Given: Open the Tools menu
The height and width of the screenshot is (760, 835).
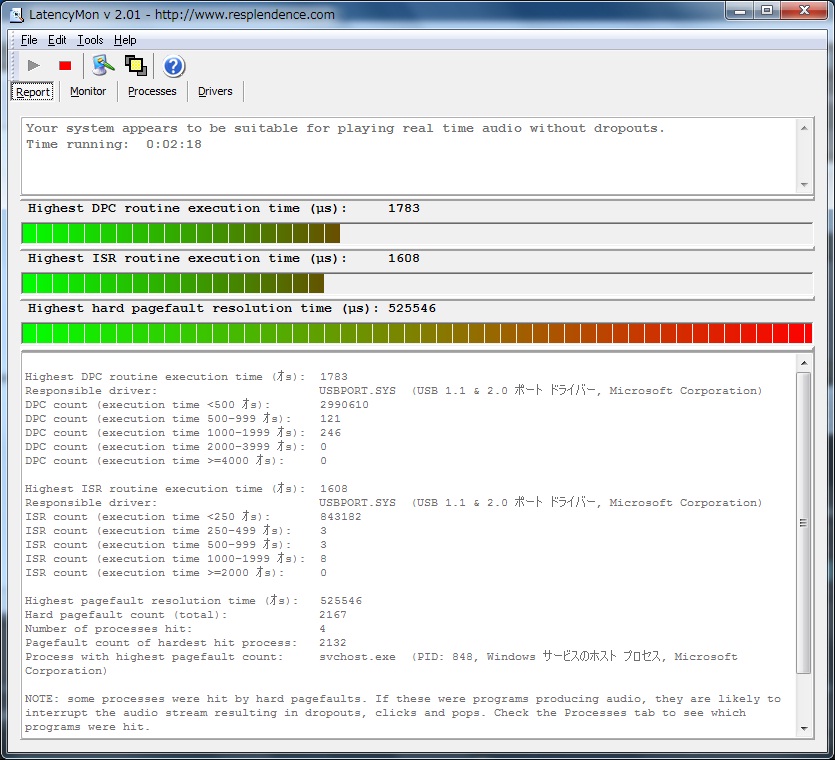Looking at the screenshot, I should [x=90, y=40].
